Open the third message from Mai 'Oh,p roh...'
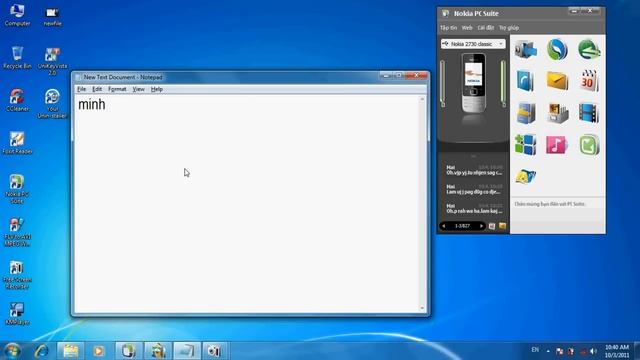Viewport: 640px width, 360px height. tap(474, 209)
